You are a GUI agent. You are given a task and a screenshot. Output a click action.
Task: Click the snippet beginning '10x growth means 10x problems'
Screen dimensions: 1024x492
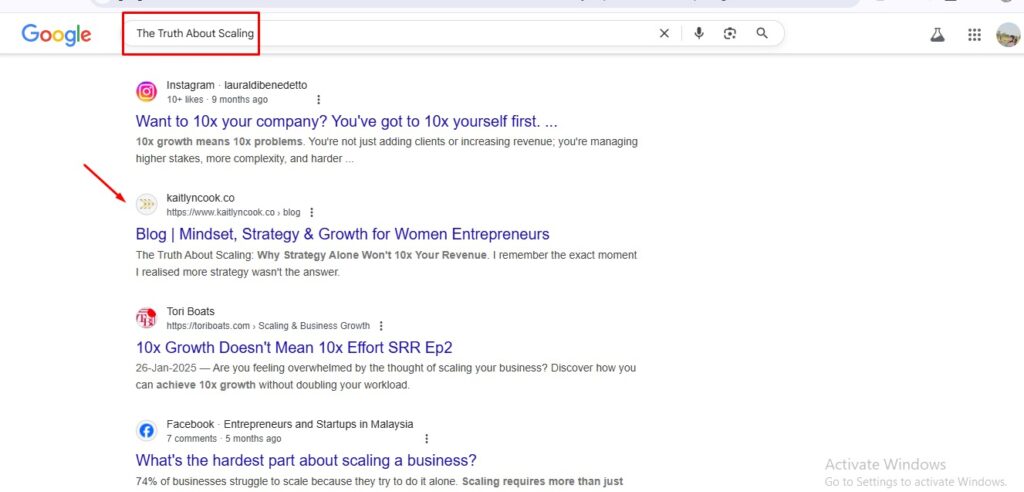pyautogui.click(x=387, y=150)
